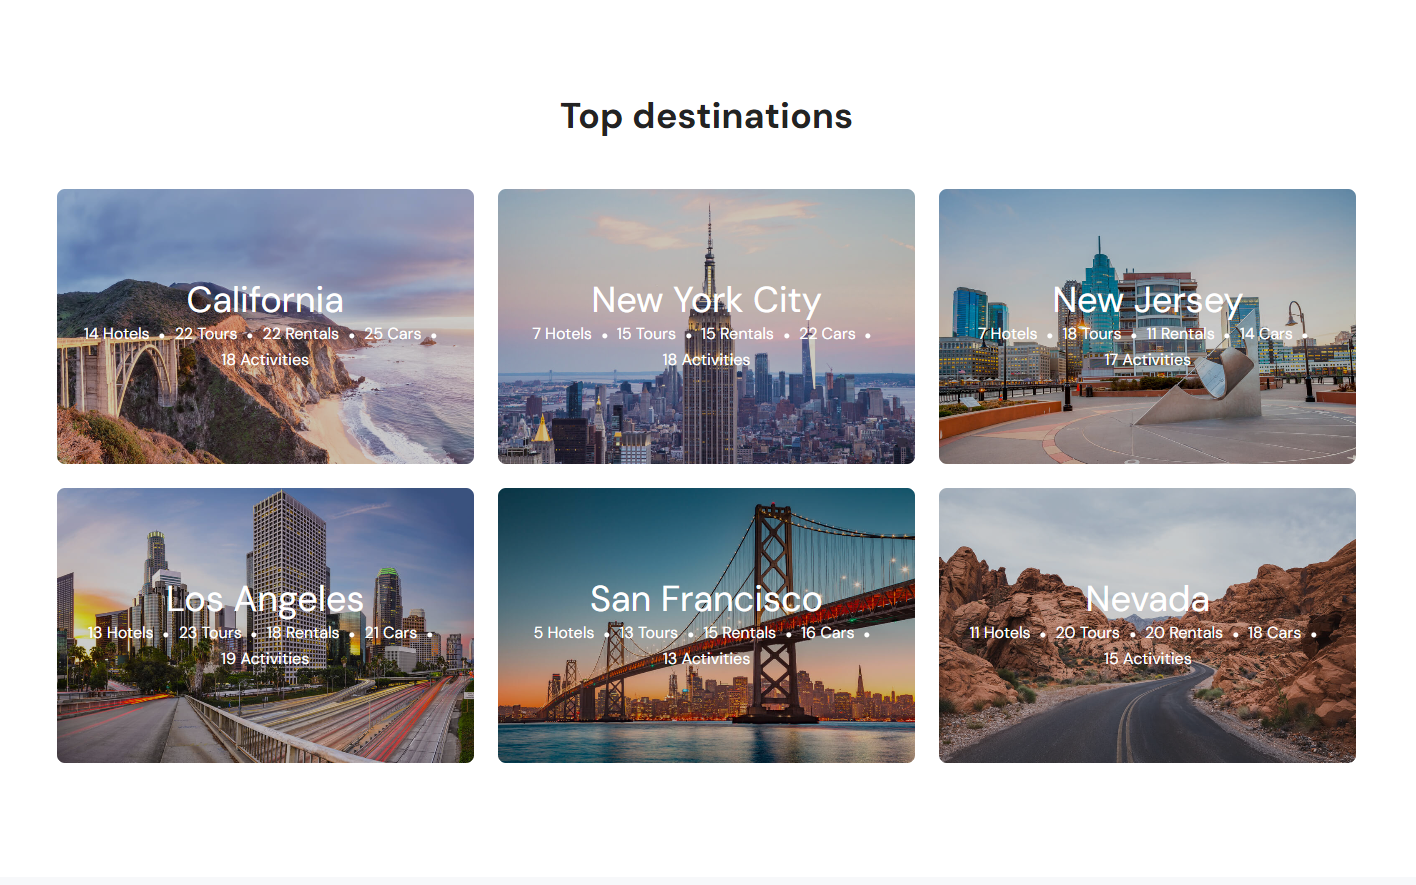Select 15 Tours under New York City

point(646,334)
